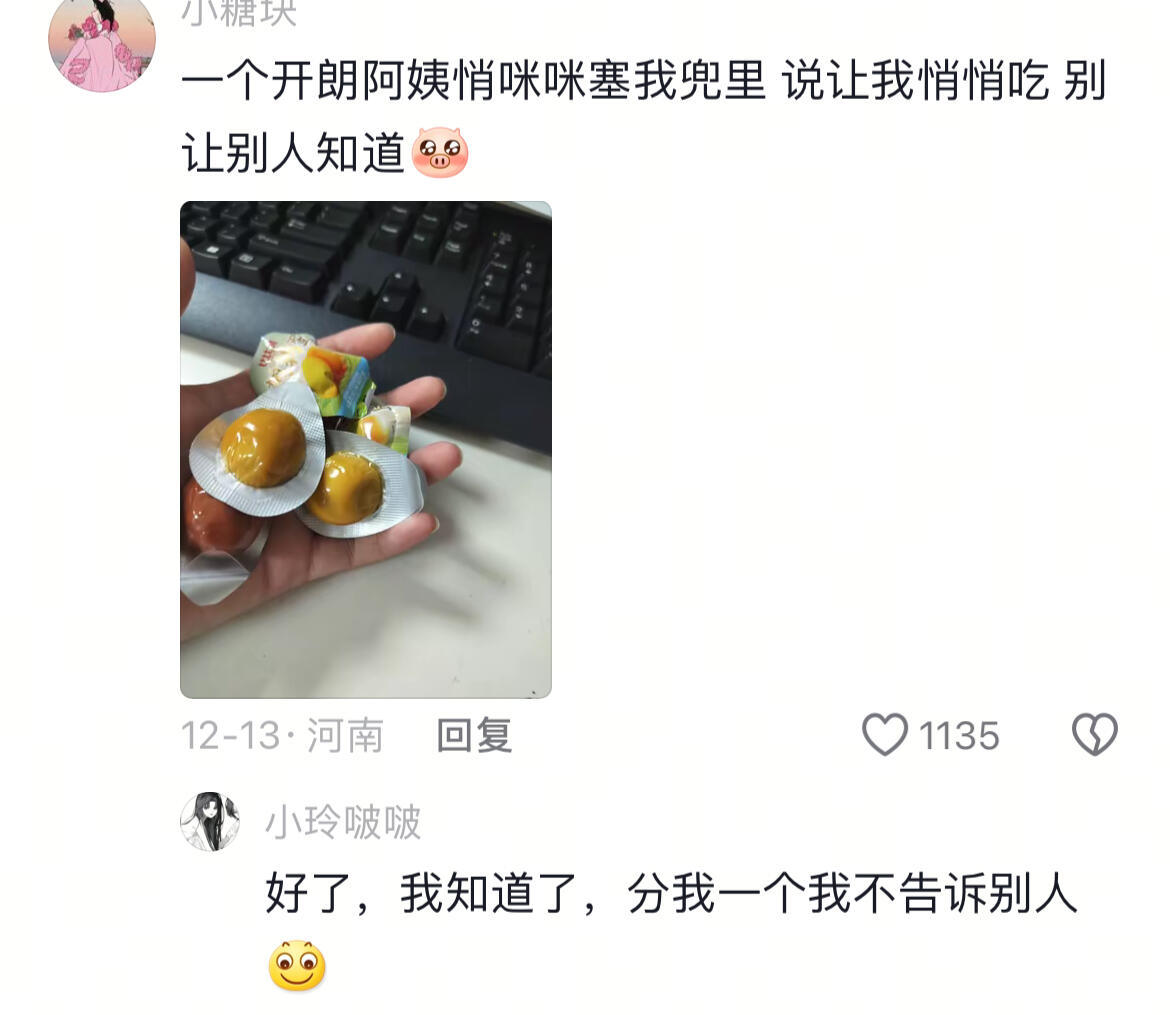
Task: Open 小玲啵啵's profile avatar
Action: (210, 822)
